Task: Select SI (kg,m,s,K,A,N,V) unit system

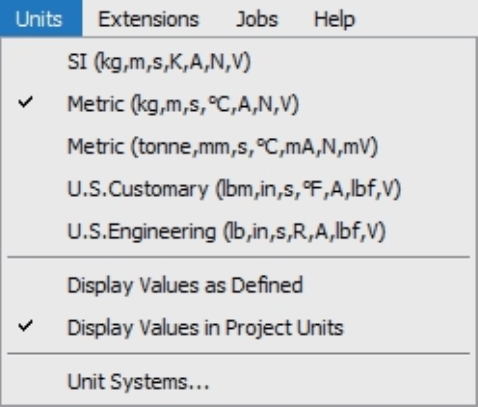Action: (x=239, y=62)
